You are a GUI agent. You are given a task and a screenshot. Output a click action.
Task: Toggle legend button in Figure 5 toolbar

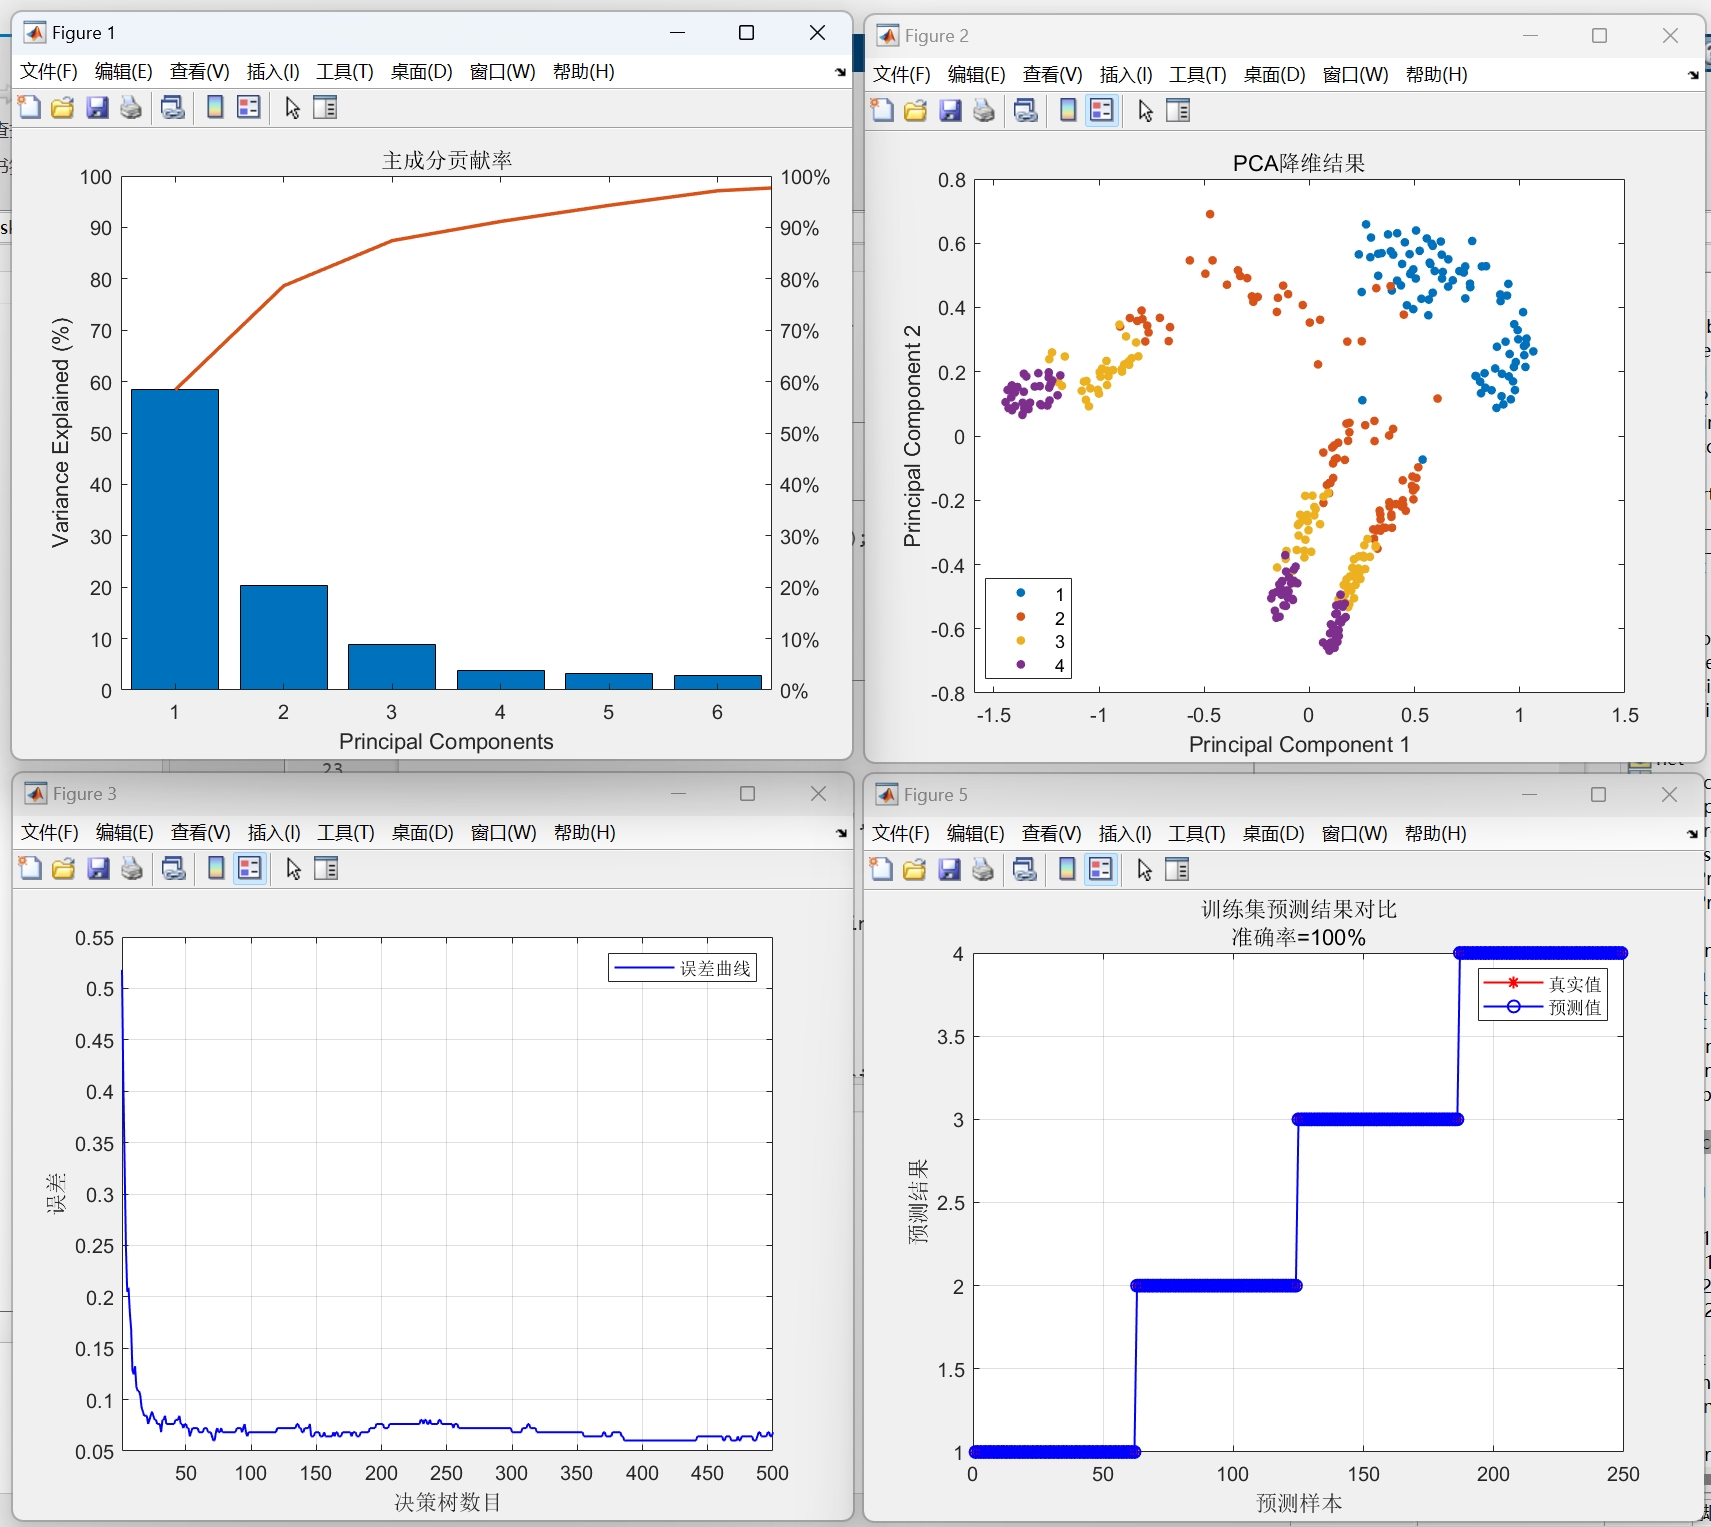coord(1101,869)
